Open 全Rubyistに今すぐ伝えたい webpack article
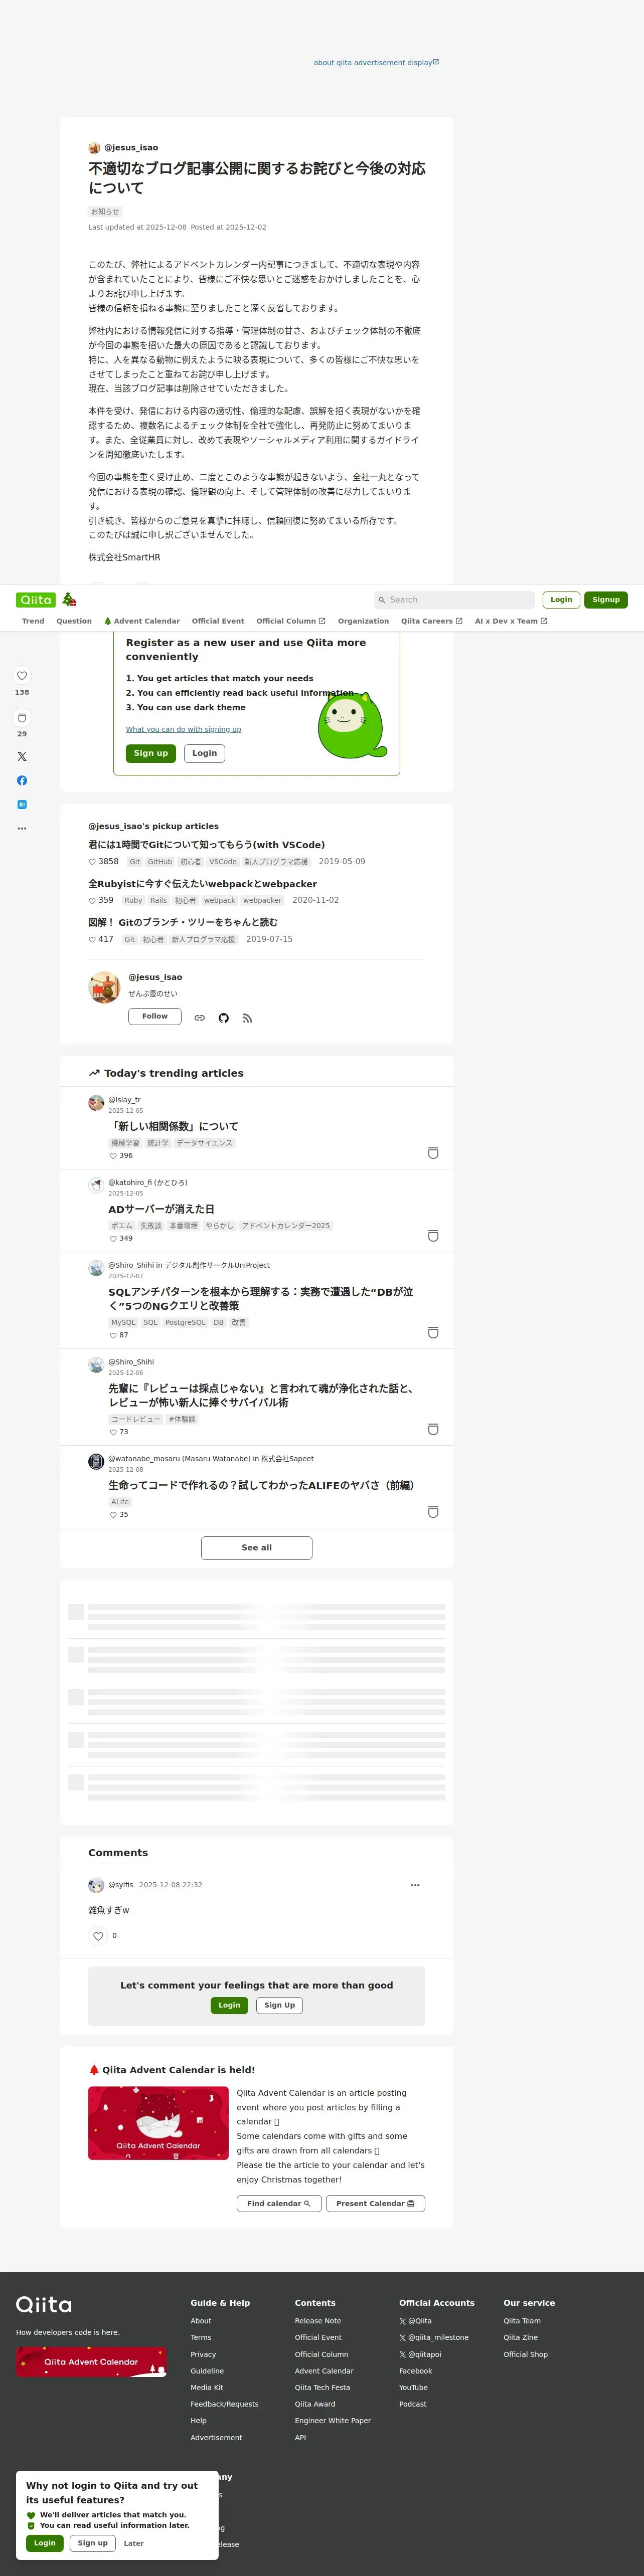 [202, 884]
